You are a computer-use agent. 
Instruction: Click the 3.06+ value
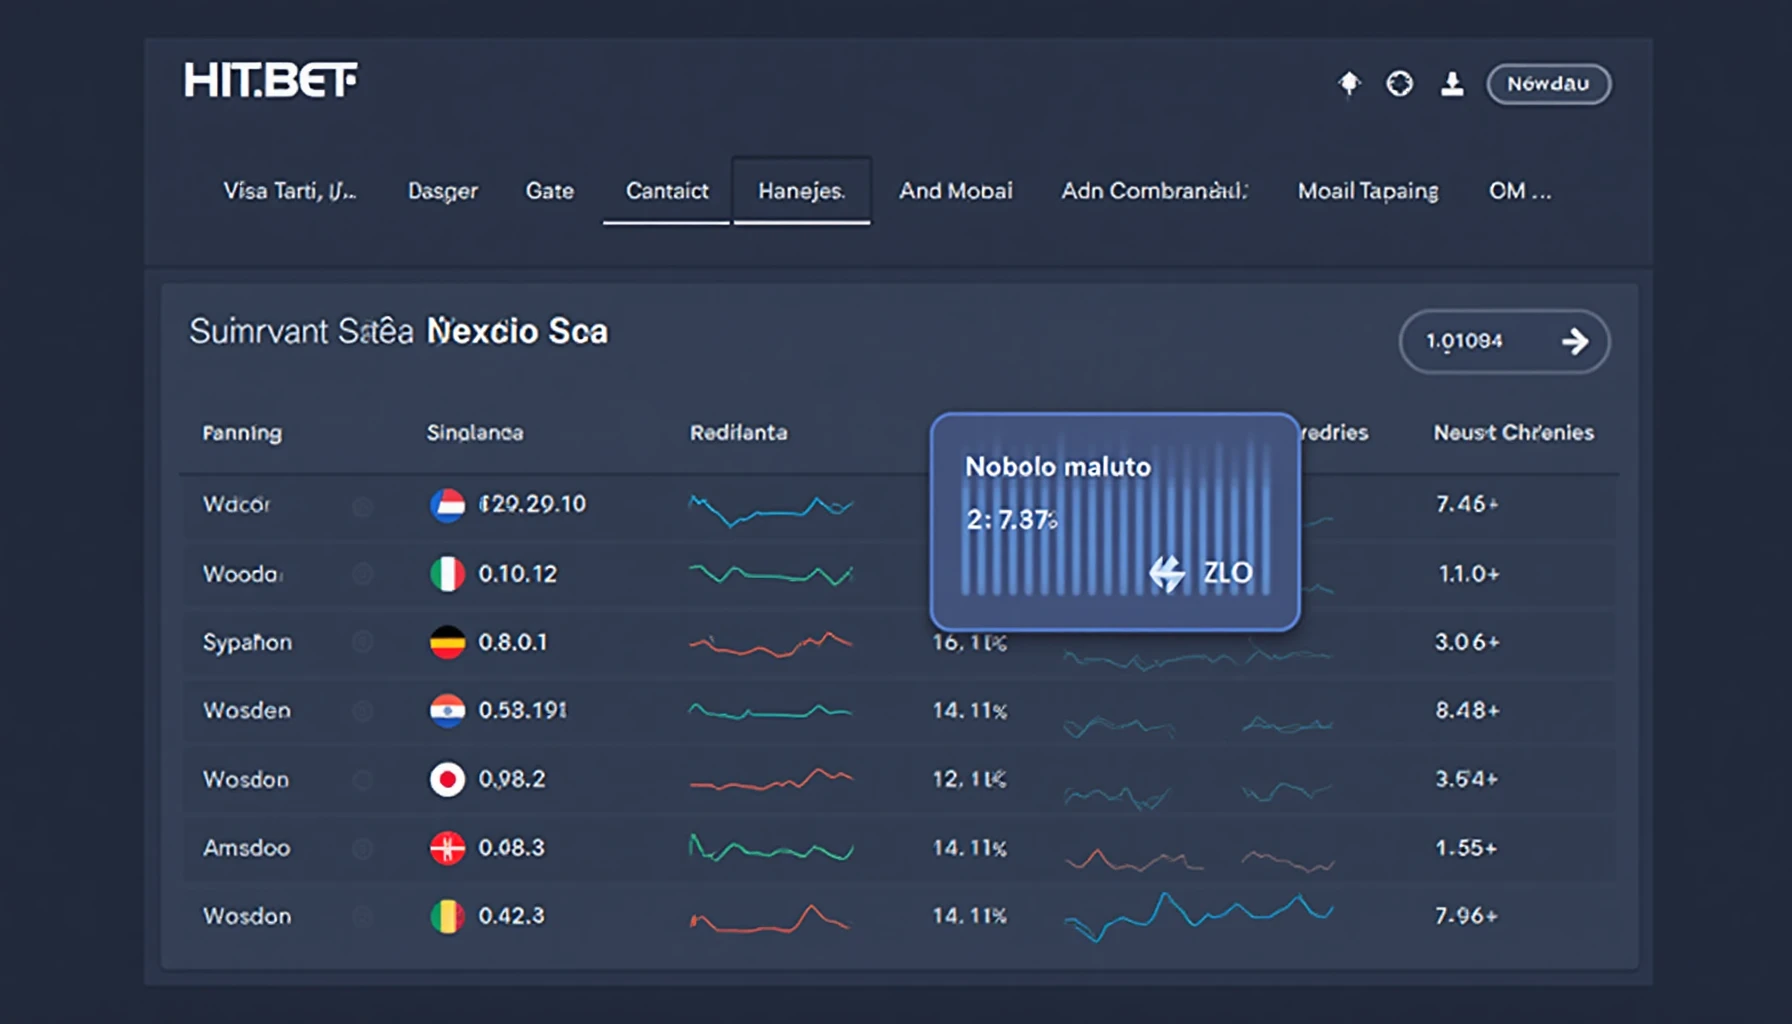pyautogui.click(x=1467, y=642)
